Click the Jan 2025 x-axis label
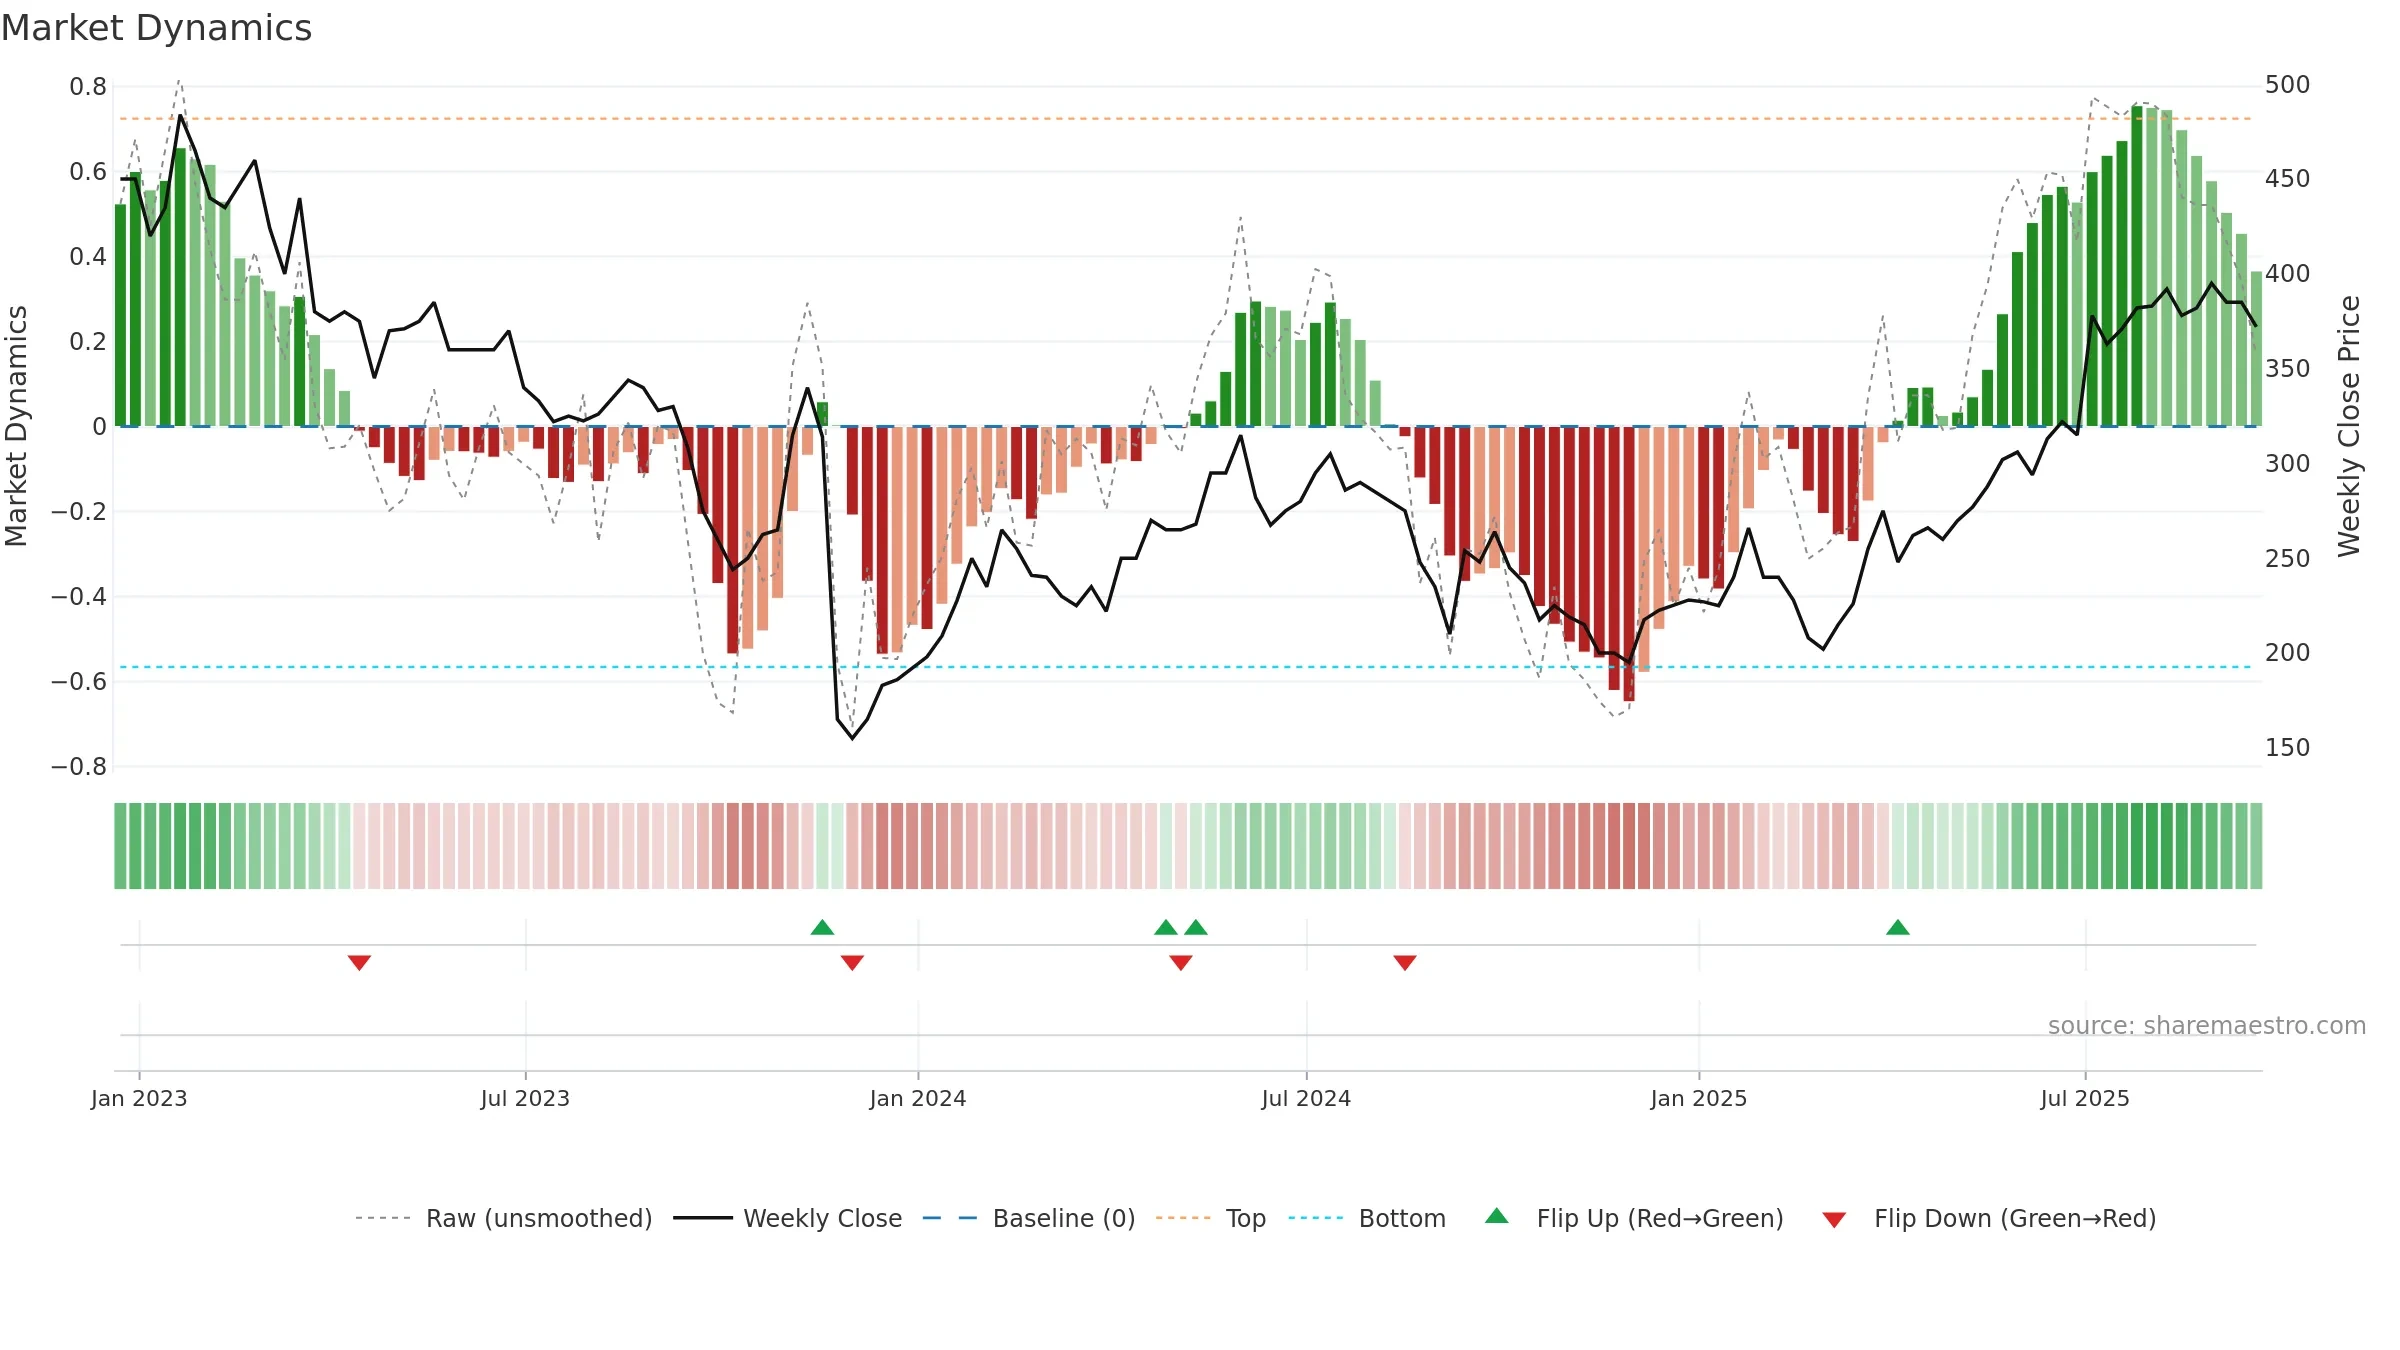Viewport: 2400px width, 1350px height. tap(1699, 1098)
